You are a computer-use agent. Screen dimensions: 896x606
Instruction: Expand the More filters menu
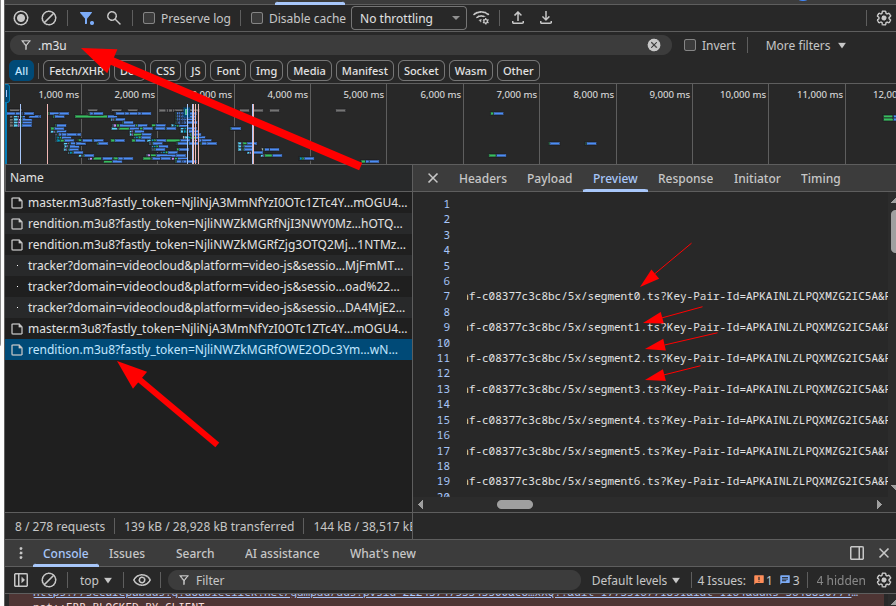pos(805,45)
